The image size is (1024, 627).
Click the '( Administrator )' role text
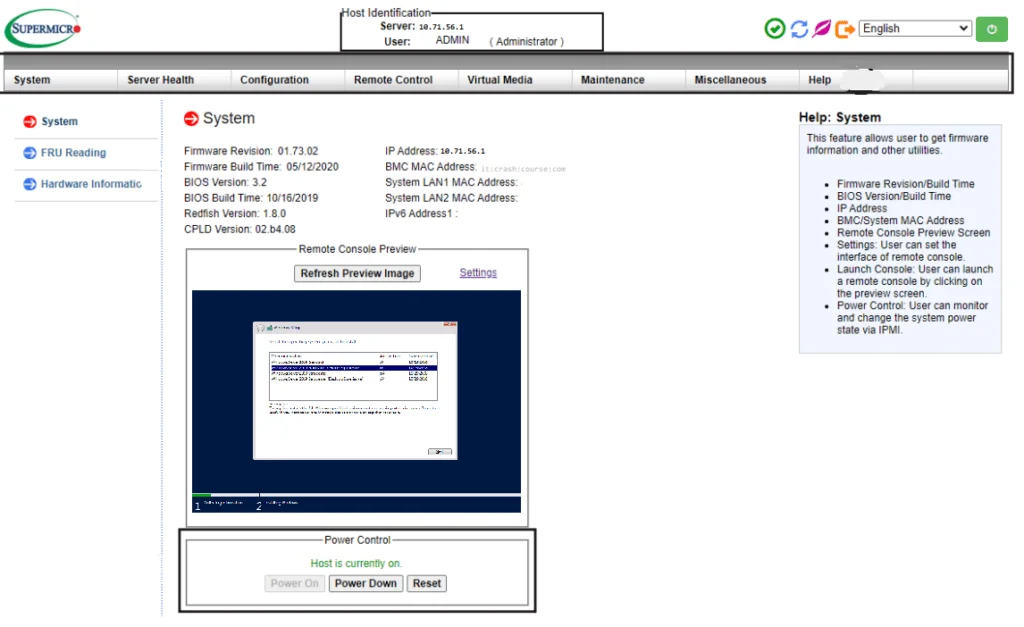(x=526, y=41)
